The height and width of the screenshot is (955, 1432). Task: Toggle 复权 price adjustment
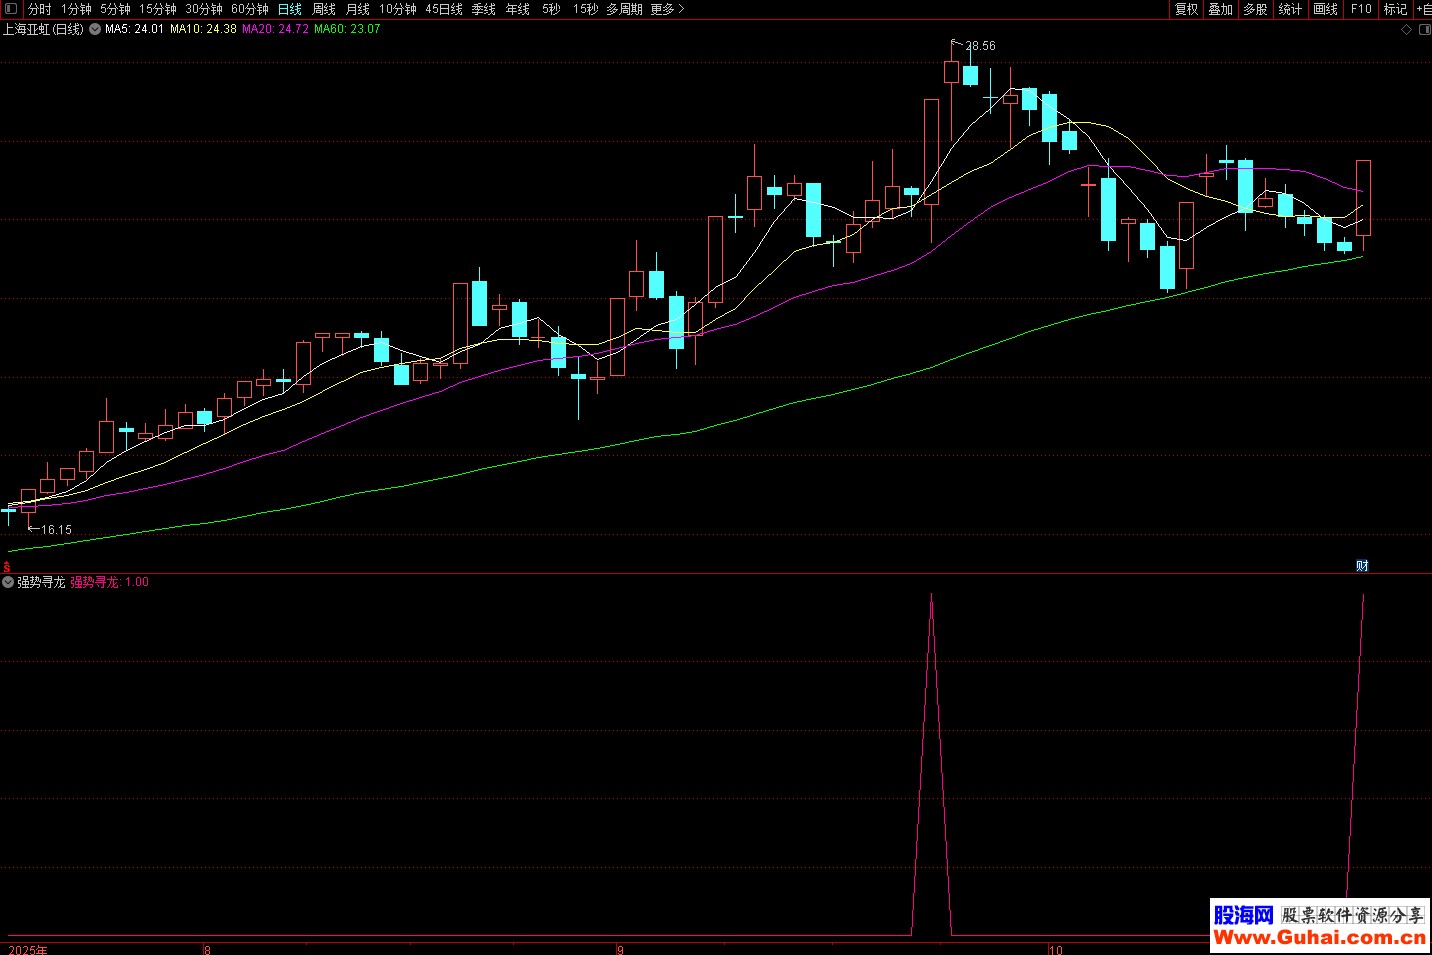(x=1186, y=9)
